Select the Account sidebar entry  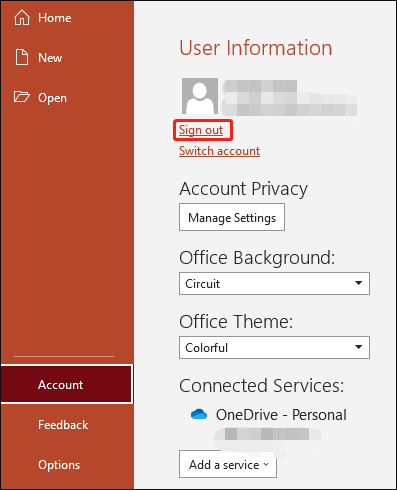(x=67, y=384)
